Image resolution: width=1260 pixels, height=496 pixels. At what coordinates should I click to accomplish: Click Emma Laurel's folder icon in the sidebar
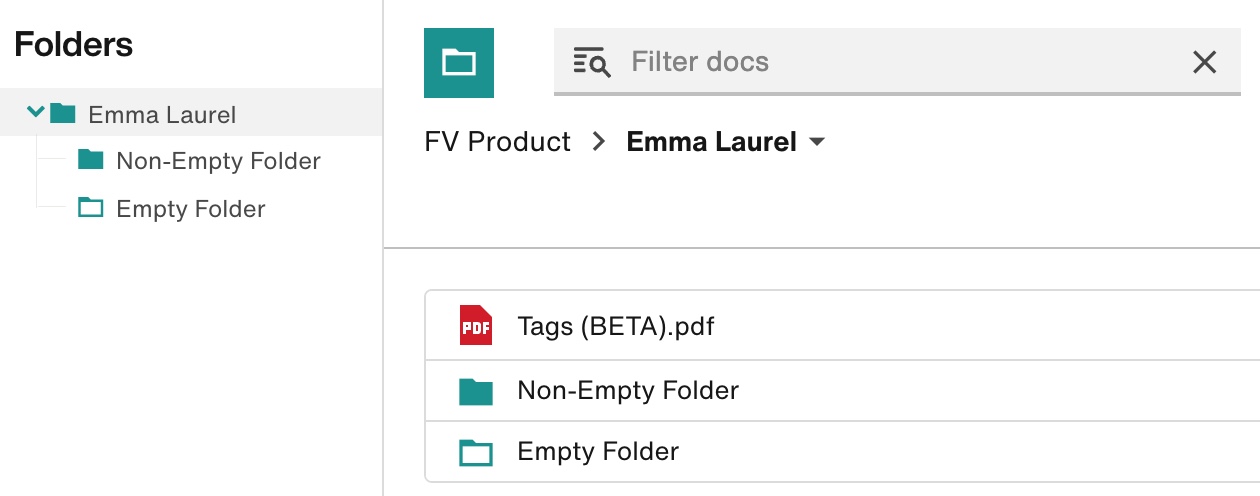63,113
